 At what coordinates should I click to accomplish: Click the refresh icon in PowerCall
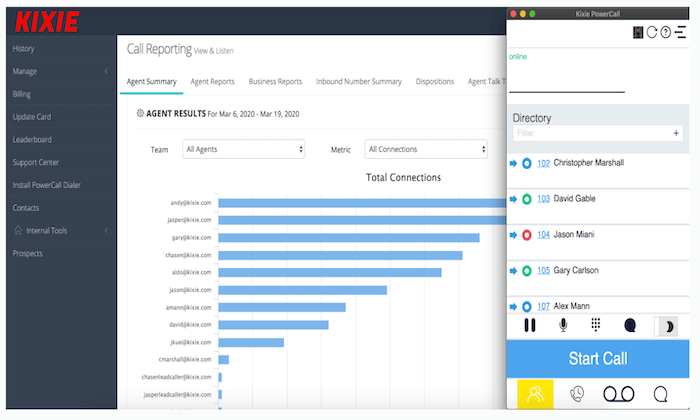[652, 32]
